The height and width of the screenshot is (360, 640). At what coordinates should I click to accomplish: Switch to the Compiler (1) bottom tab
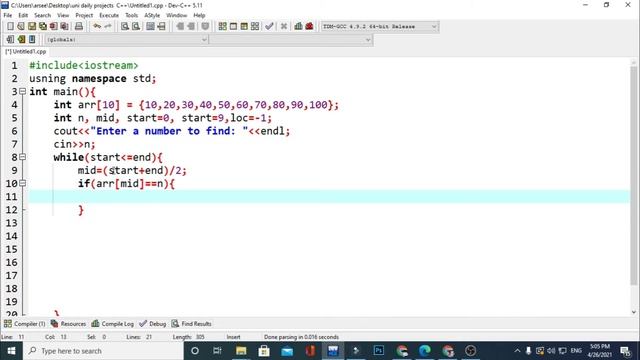point(24,324)
